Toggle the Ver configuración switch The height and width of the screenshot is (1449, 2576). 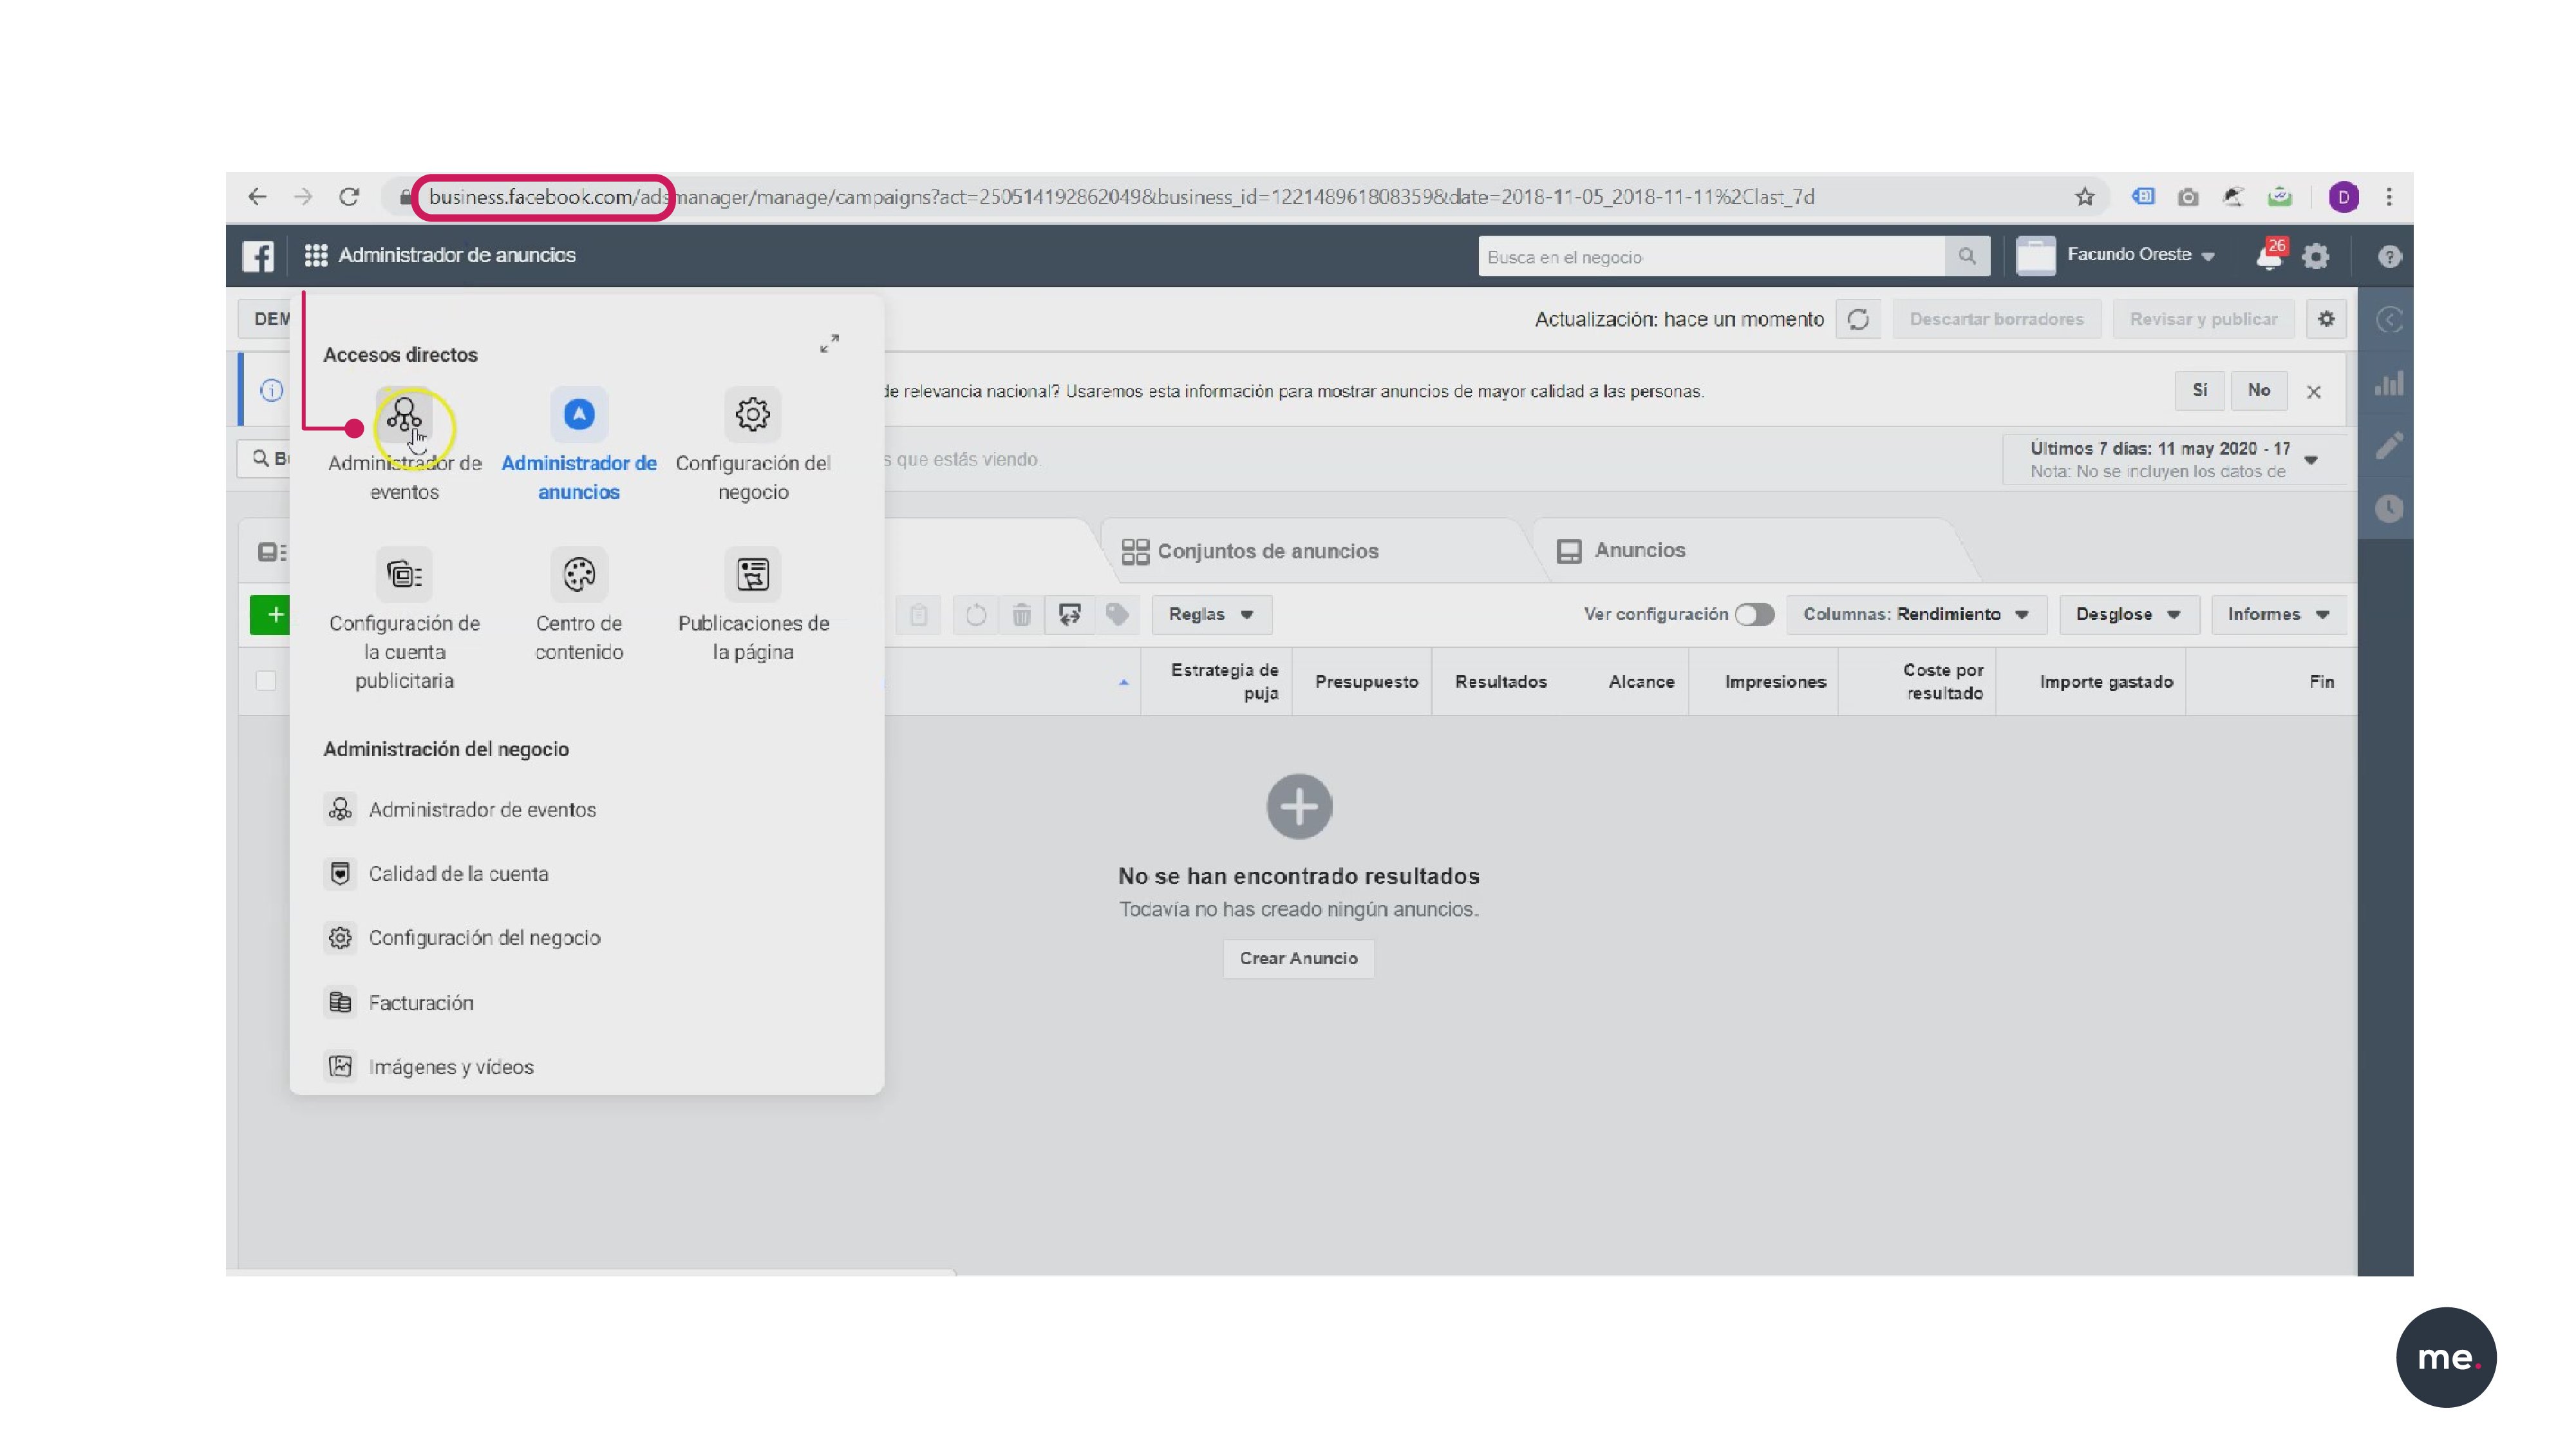[x=1754, y=614]
